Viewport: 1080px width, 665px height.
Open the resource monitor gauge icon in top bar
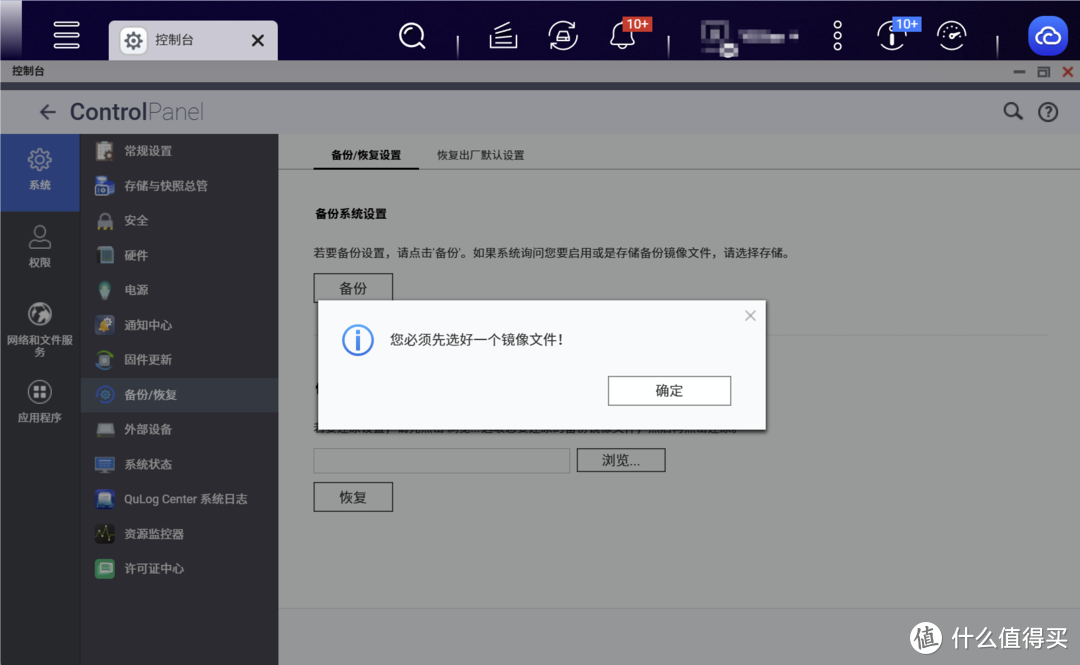[x=950, y=35]
